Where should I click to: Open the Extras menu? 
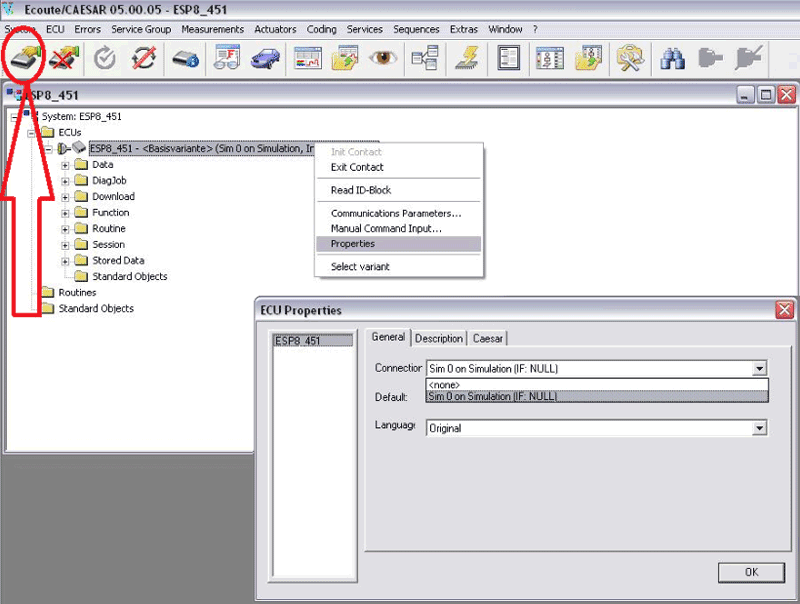pyautogui.click(x=464, y=29)
